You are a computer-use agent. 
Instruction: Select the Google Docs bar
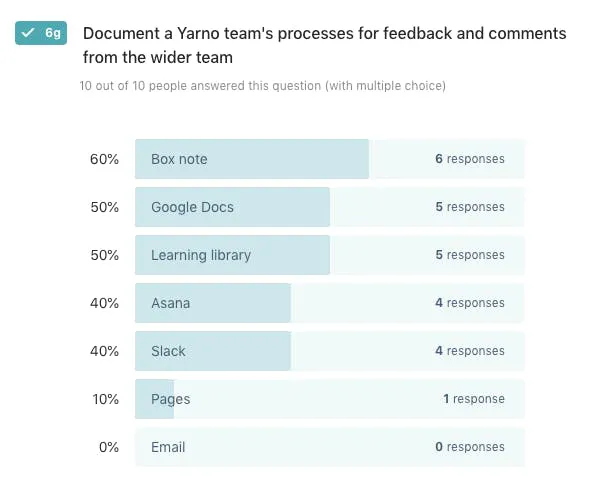click(330, 207)
